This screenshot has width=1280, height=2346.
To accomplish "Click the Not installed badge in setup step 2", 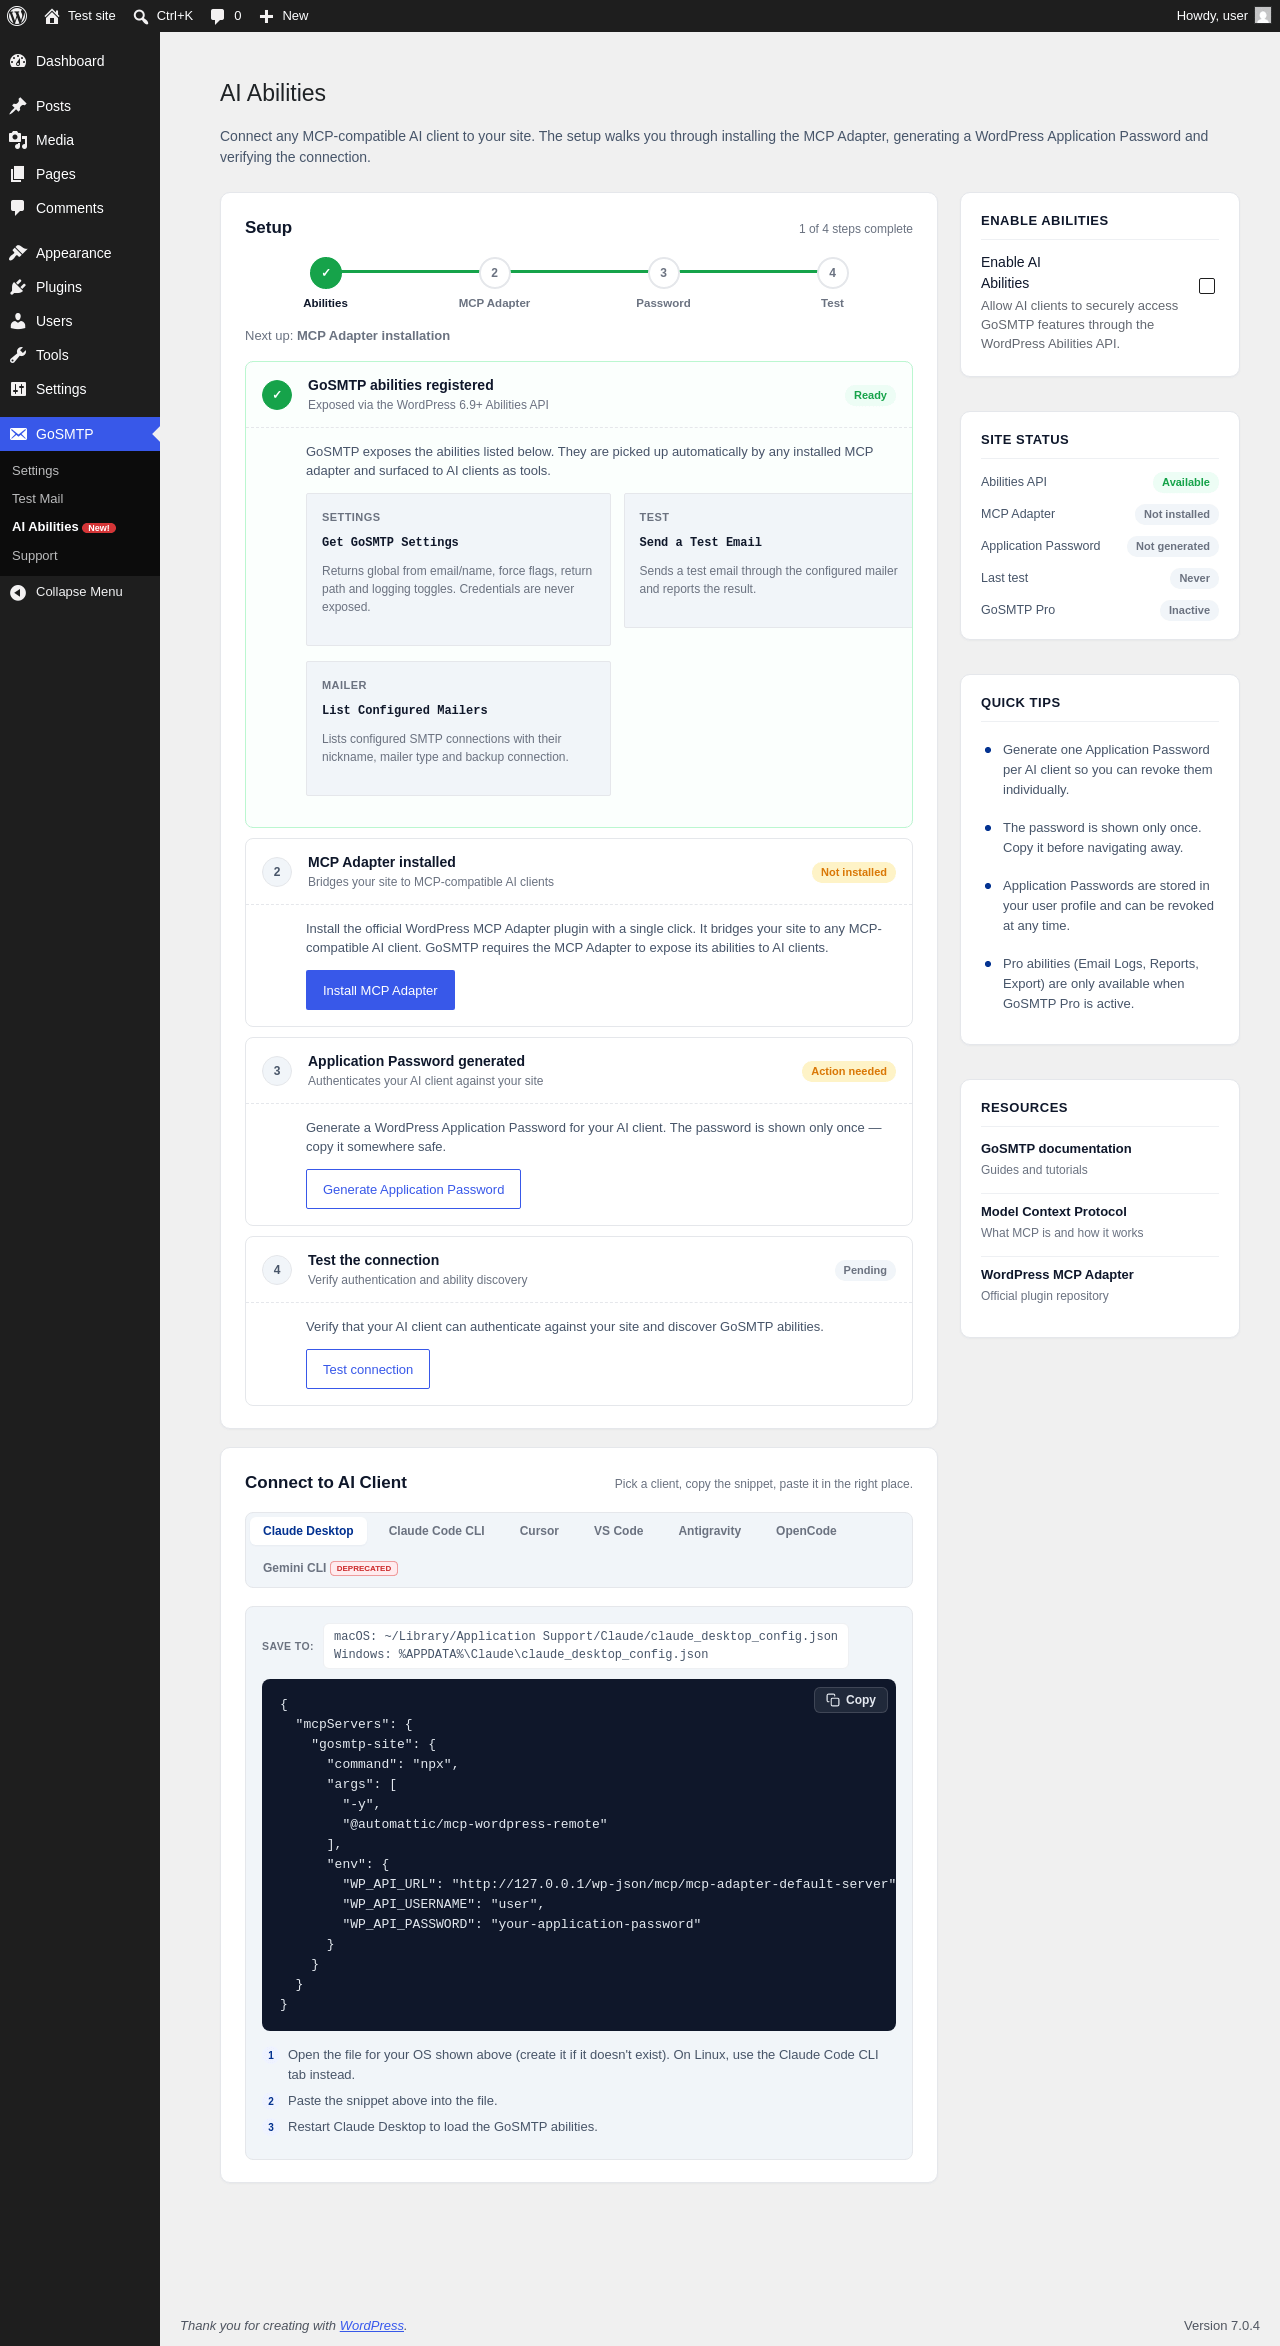I will pos(854,872).
